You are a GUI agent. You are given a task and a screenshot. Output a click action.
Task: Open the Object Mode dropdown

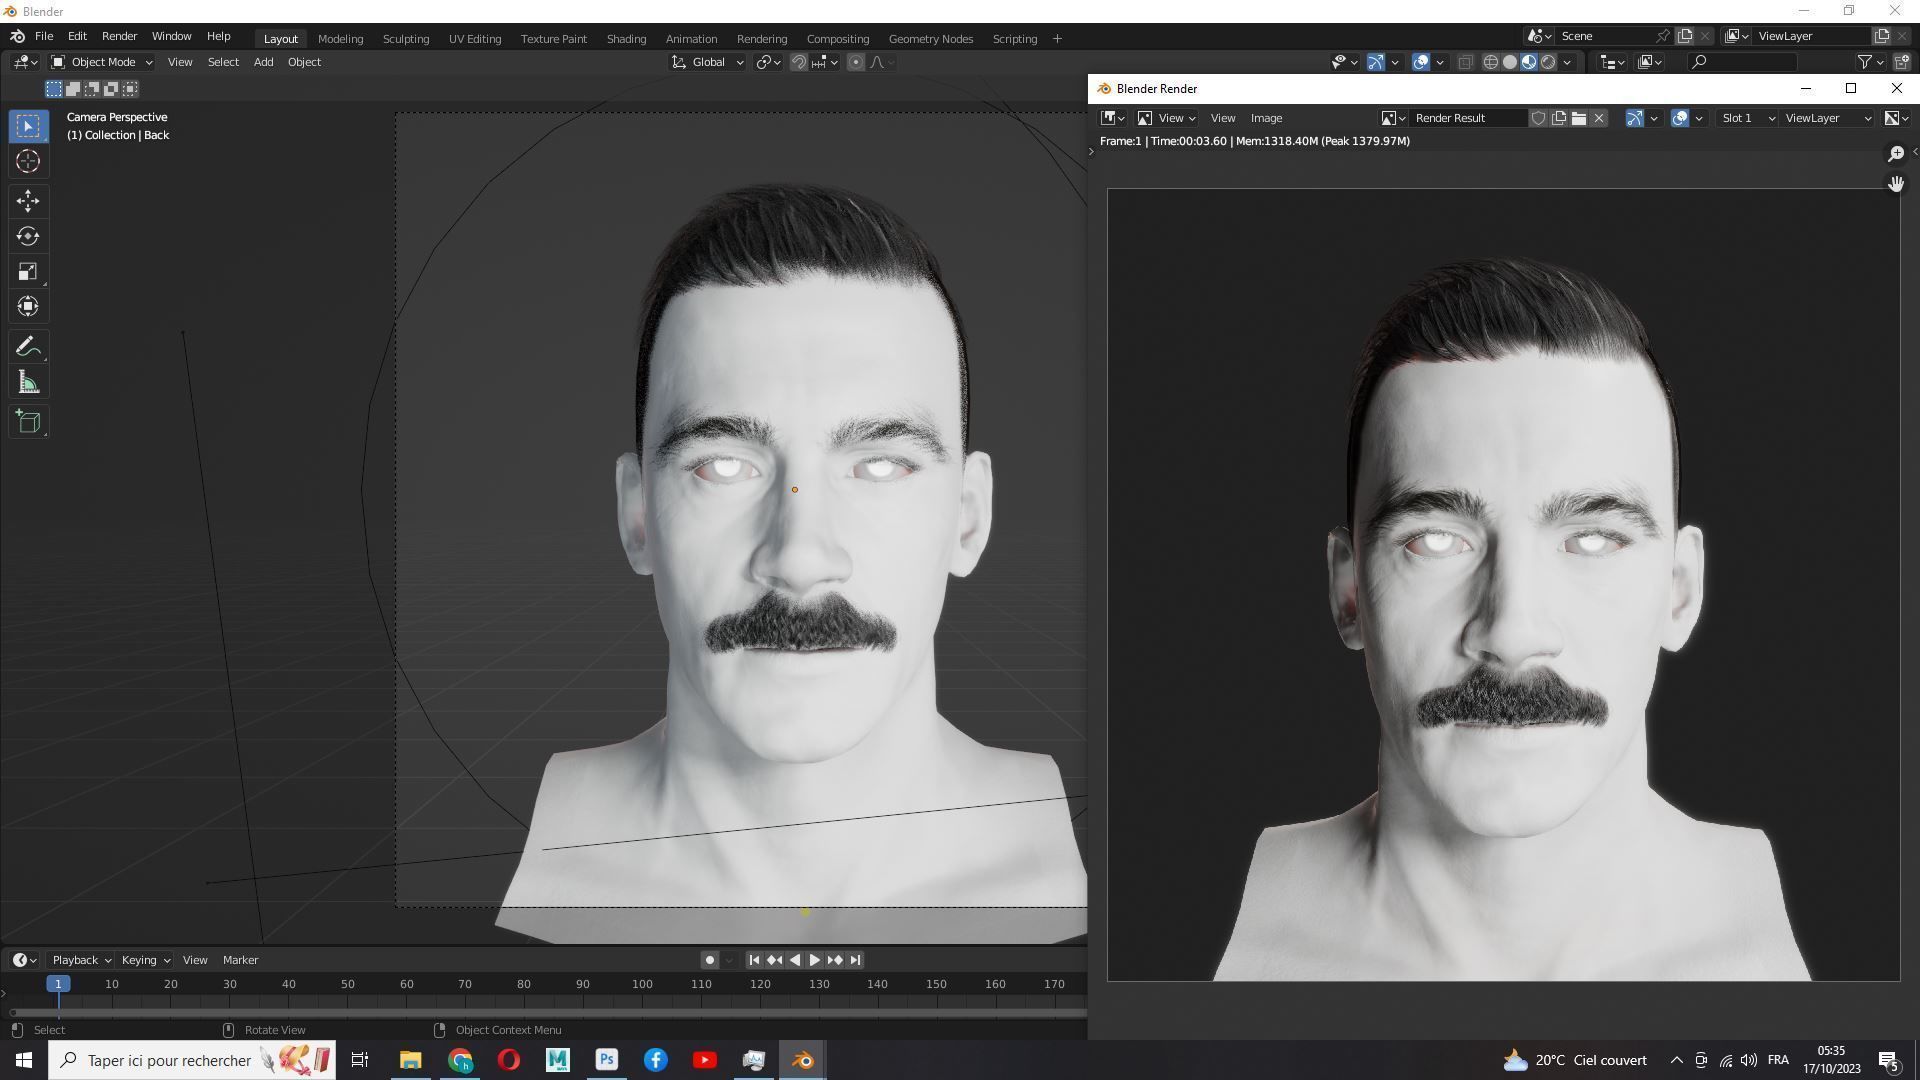point(101,62)
